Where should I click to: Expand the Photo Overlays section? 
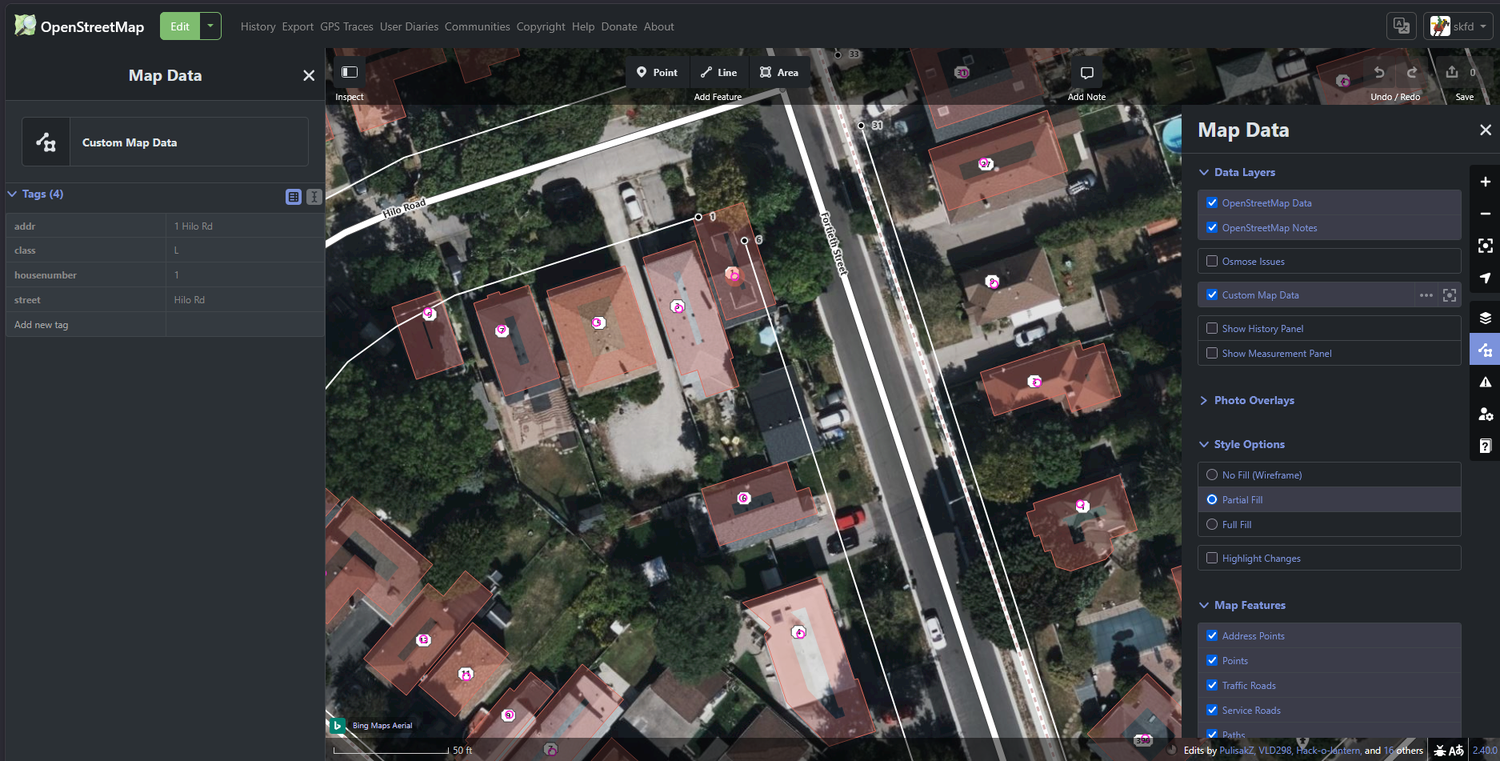(x=1246, y=400)
